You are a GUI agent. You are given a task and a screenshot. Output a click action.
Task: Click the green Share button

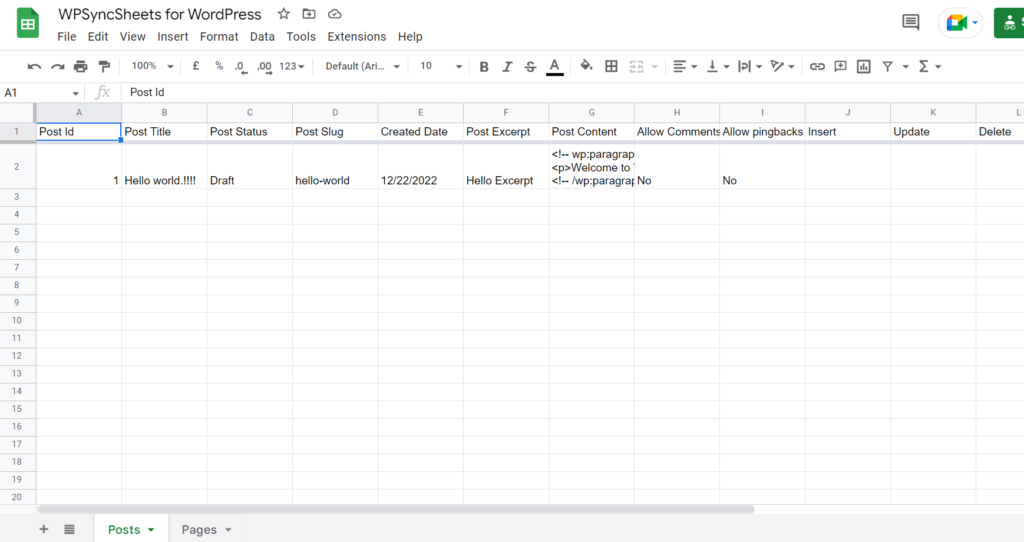[1009, 23]
